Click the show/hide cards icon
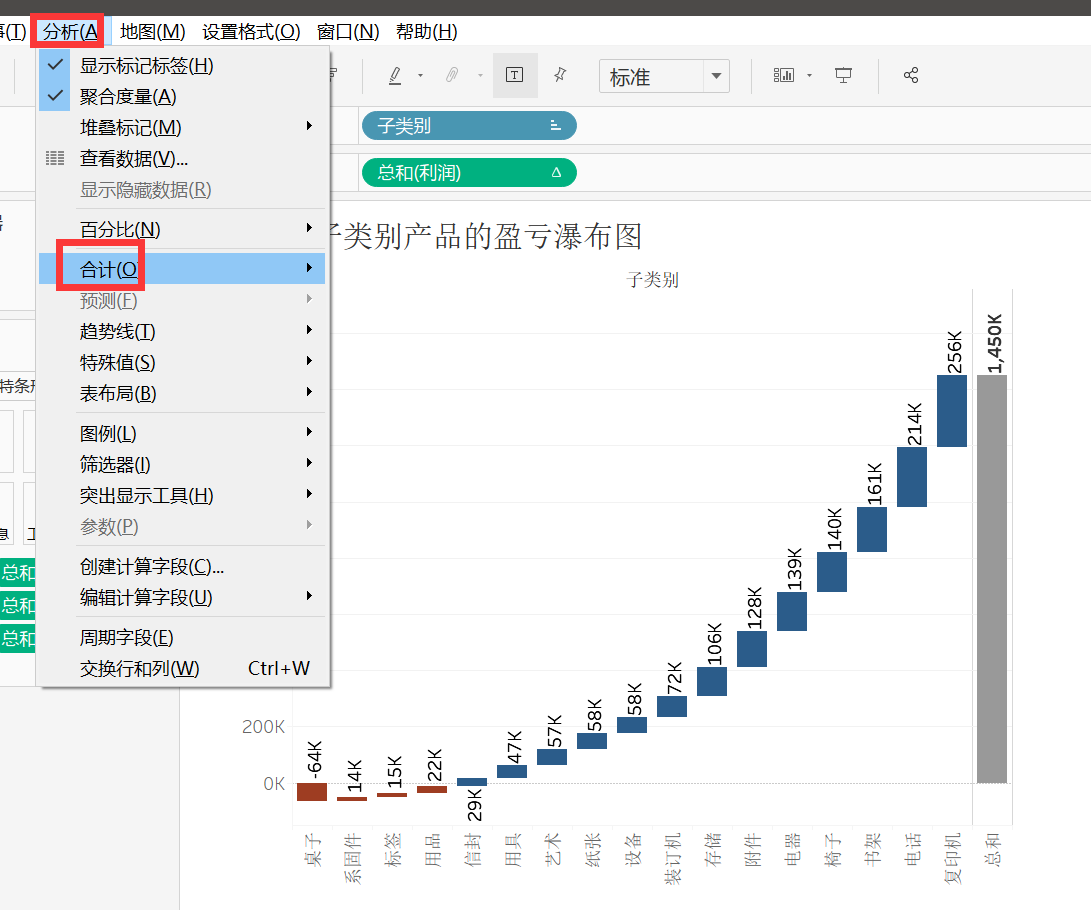 pyautogui.click(x=783, y=75)
